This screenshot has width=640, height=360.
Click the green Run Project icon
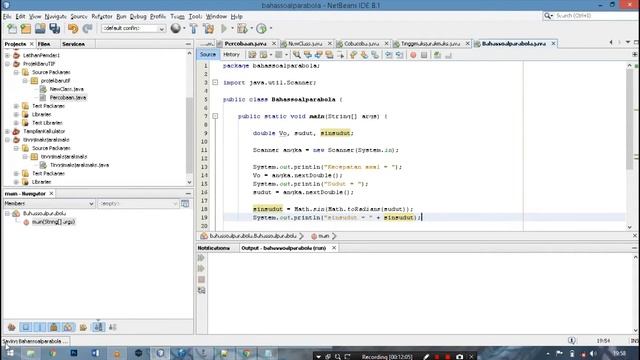[224, 29]
